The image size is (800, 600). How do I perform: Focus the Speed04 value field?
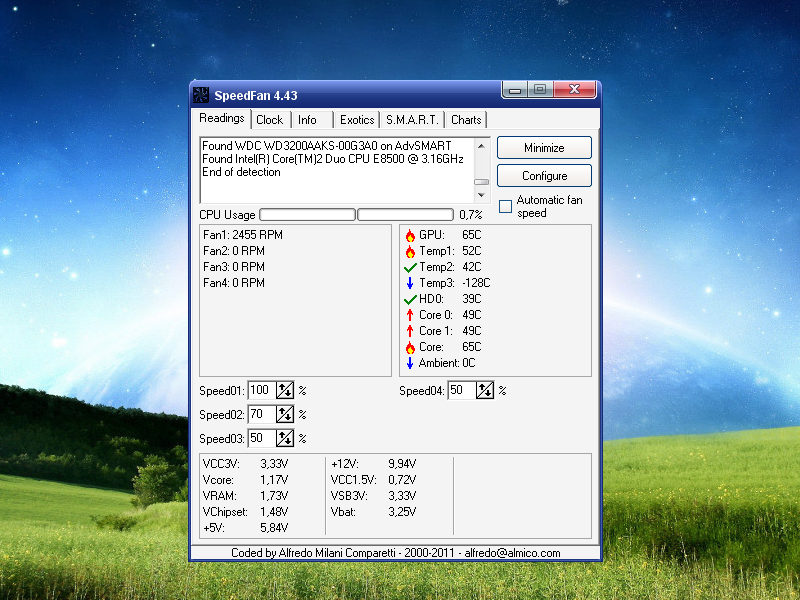point(462,391)
